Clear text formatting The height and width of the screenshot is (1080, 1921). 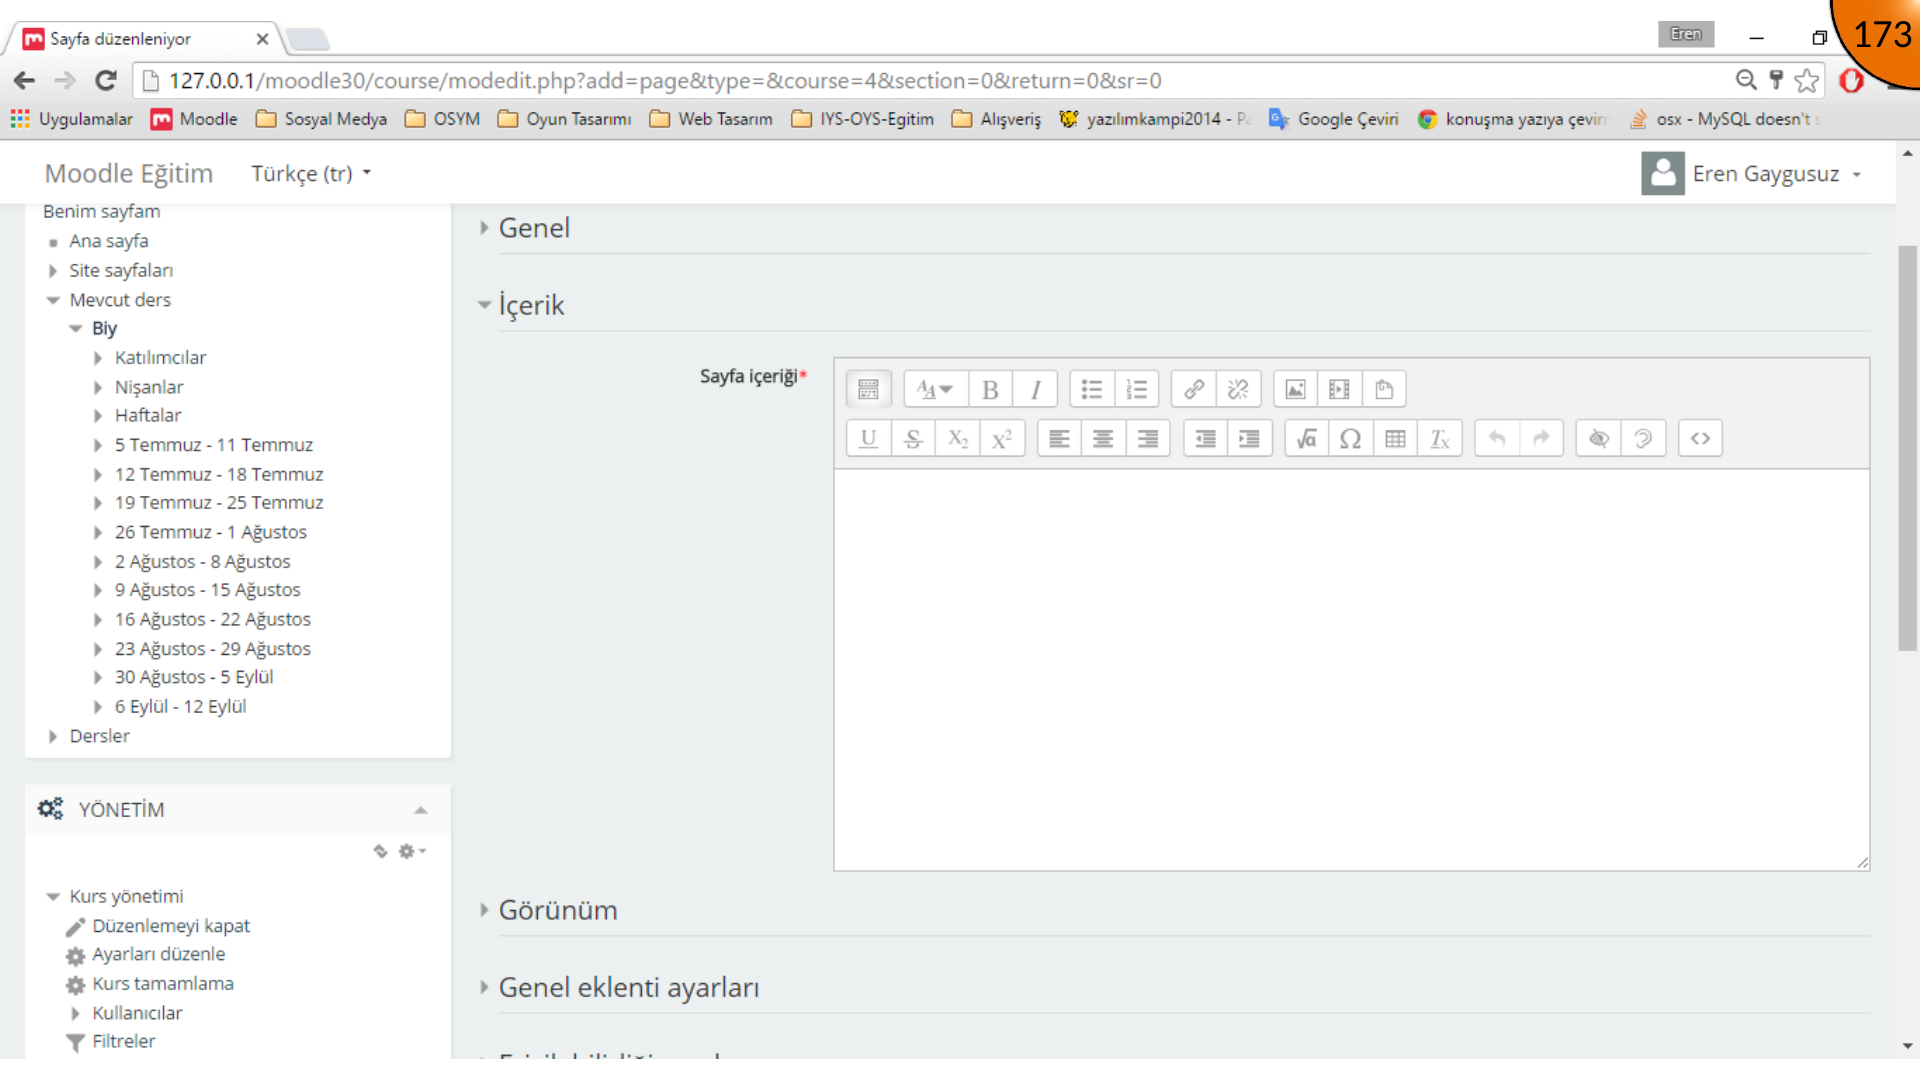point(1440,438)
